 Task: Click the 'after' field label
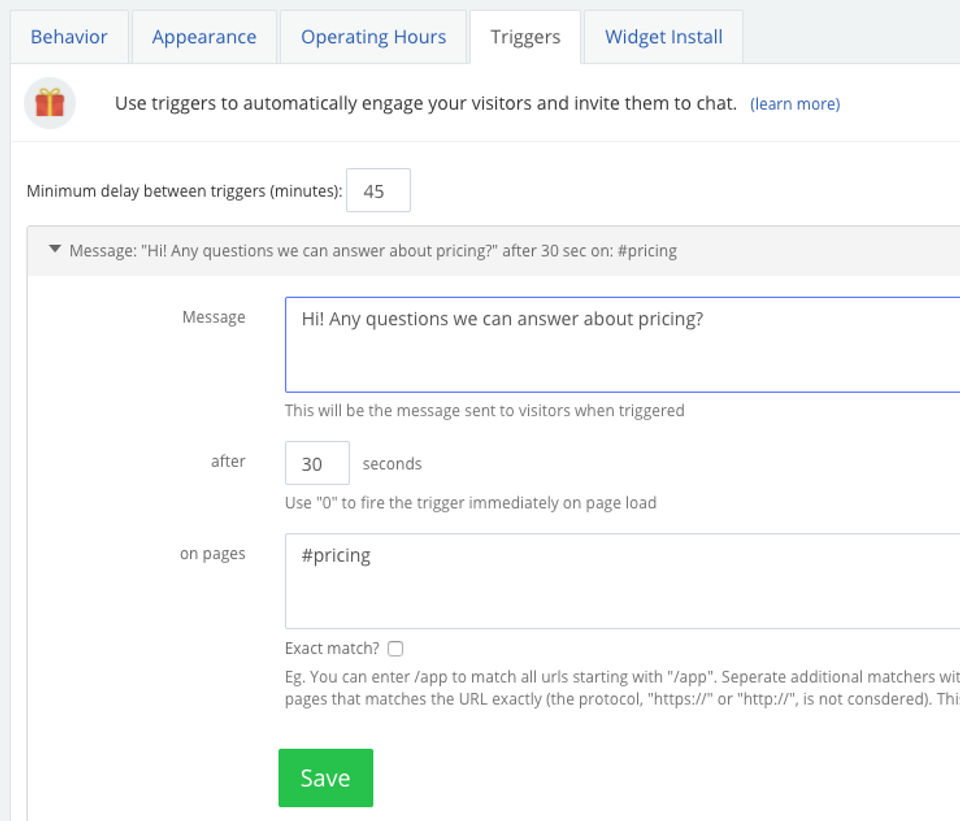(228, 461)
